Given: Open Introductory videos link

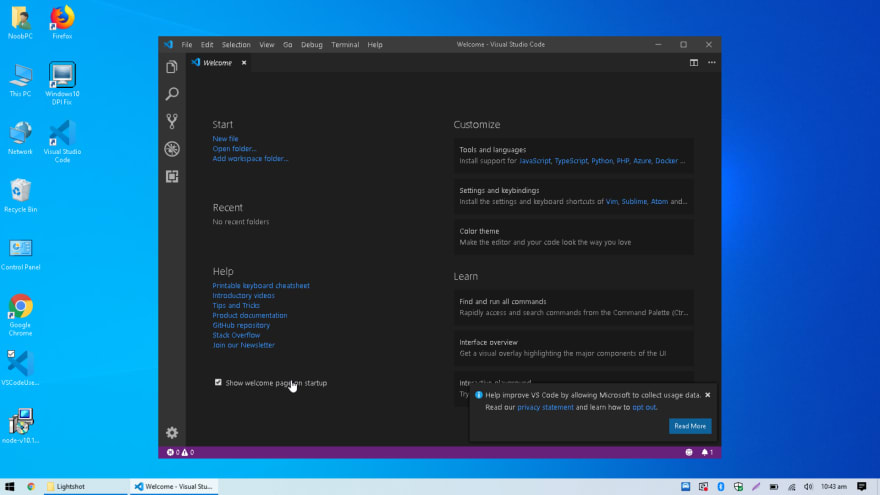Looking at the screenshot, I should [x=244, y=295].
